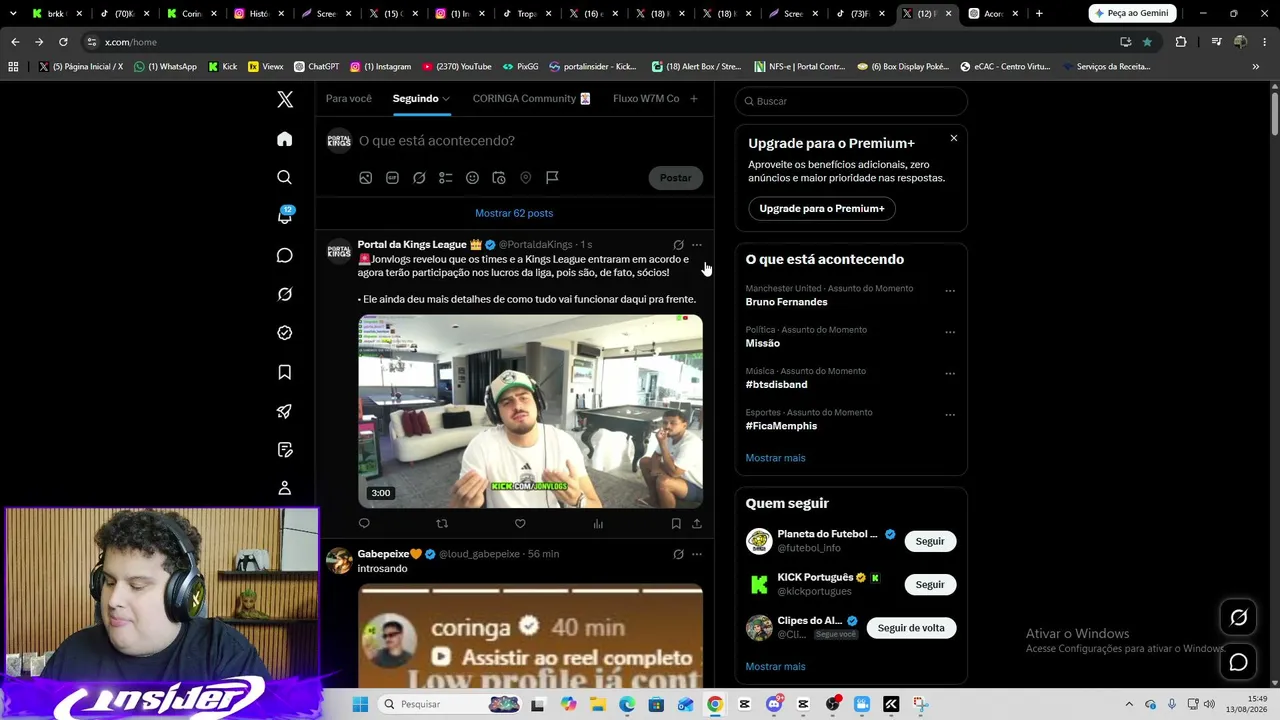Switch to the Para você tab
1280x720 pixels.
349,99
